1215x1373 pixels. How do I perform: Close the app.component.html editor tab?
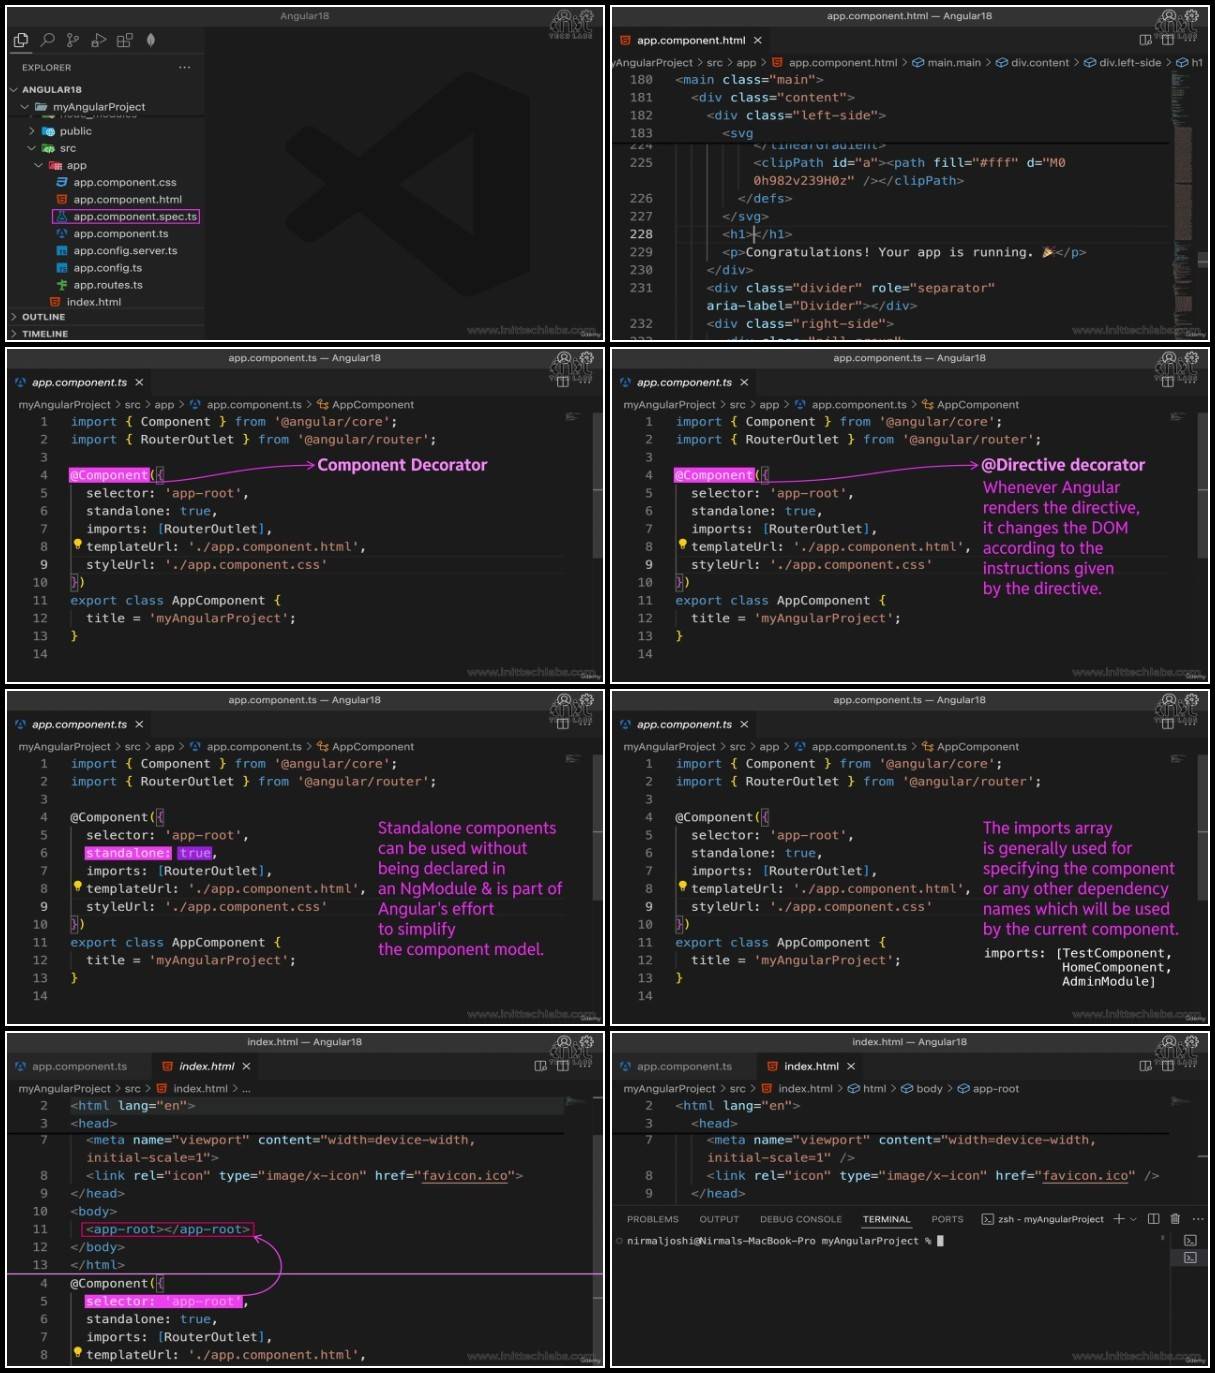[758, 40]
